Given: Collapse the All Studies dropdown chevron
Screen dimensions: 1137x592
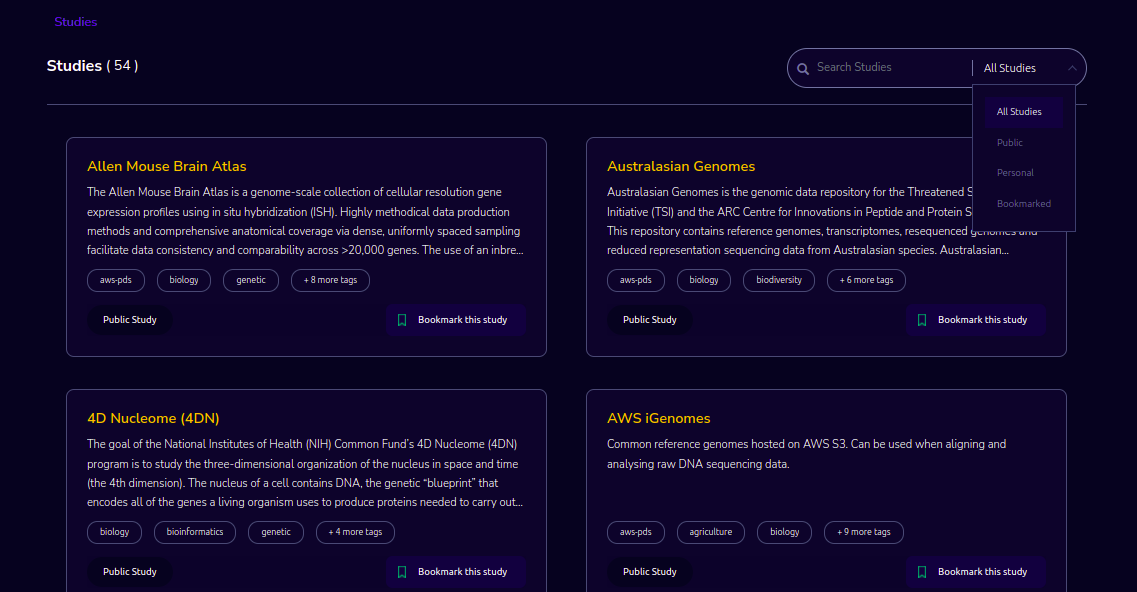Looking at the screenshot, I should point(1072,68).
